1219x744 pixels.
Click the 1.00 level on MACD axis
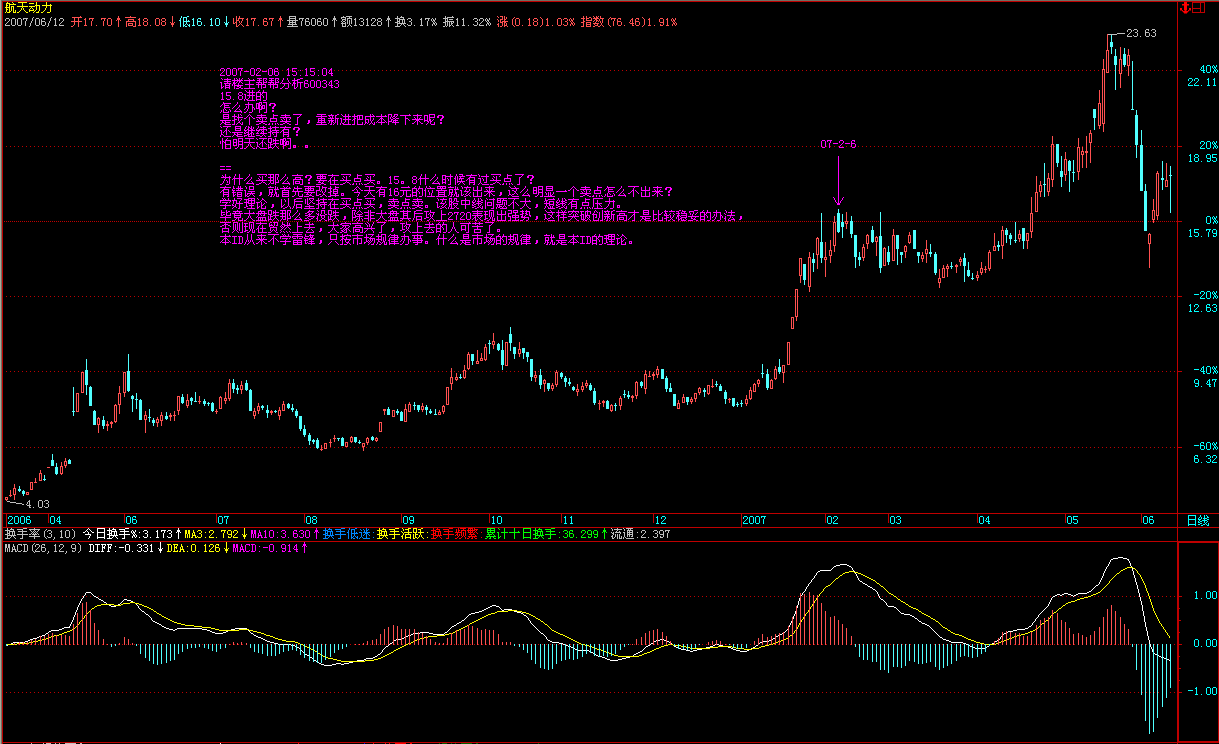1204,595
